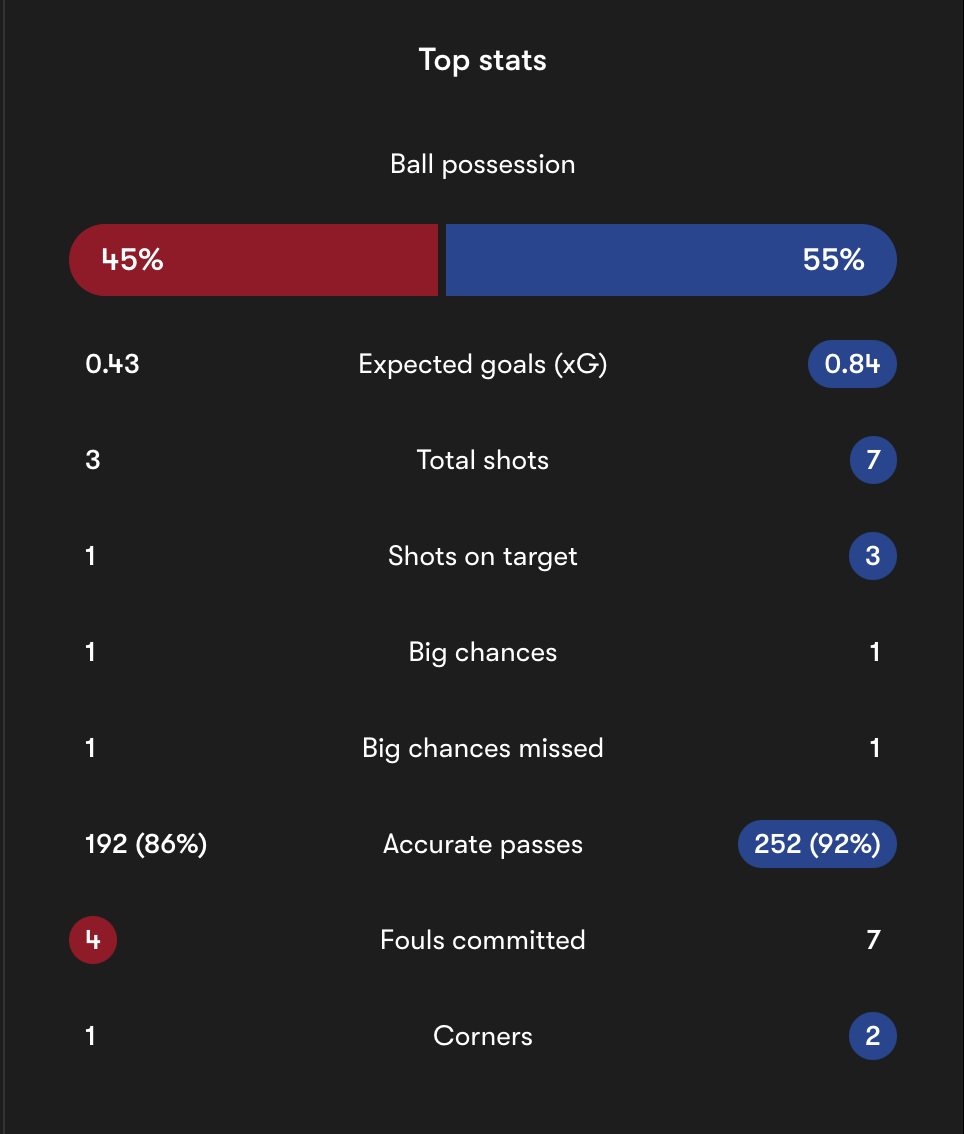Screen dimensions: 964x1134
Task: Click the Top stats heading
Action: point(482,60)
